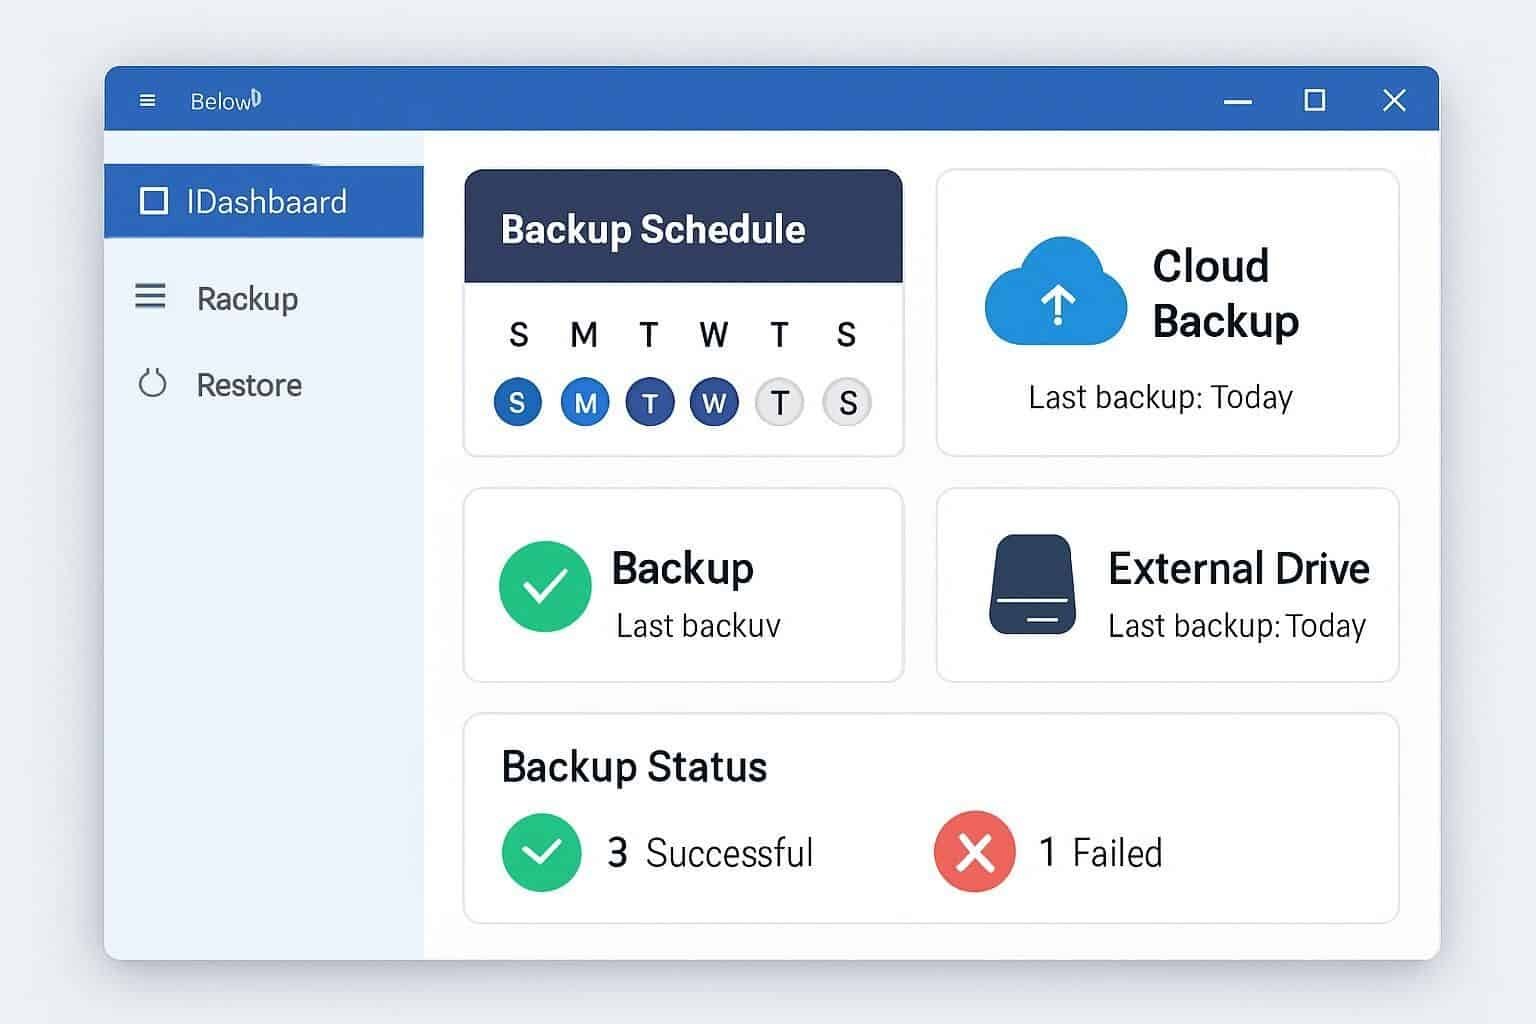Enable the Saturday schedule day circle
Image resolution: width=1536 pixels, height=1024 pixels.
point(847,402)
